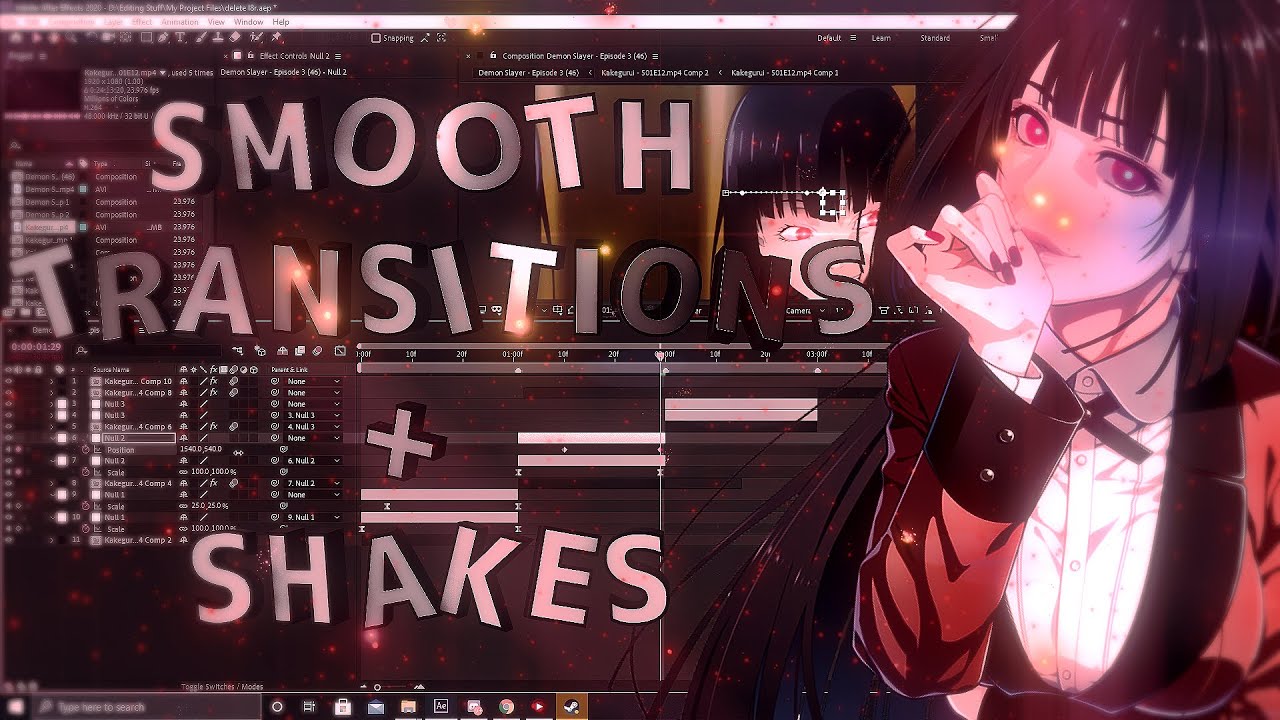The width and height of the screenshot is (1280, 720).
Task: Toggle visibility of layer 6 Null 2
Action: pyautogui.click(x=9, y=438)
